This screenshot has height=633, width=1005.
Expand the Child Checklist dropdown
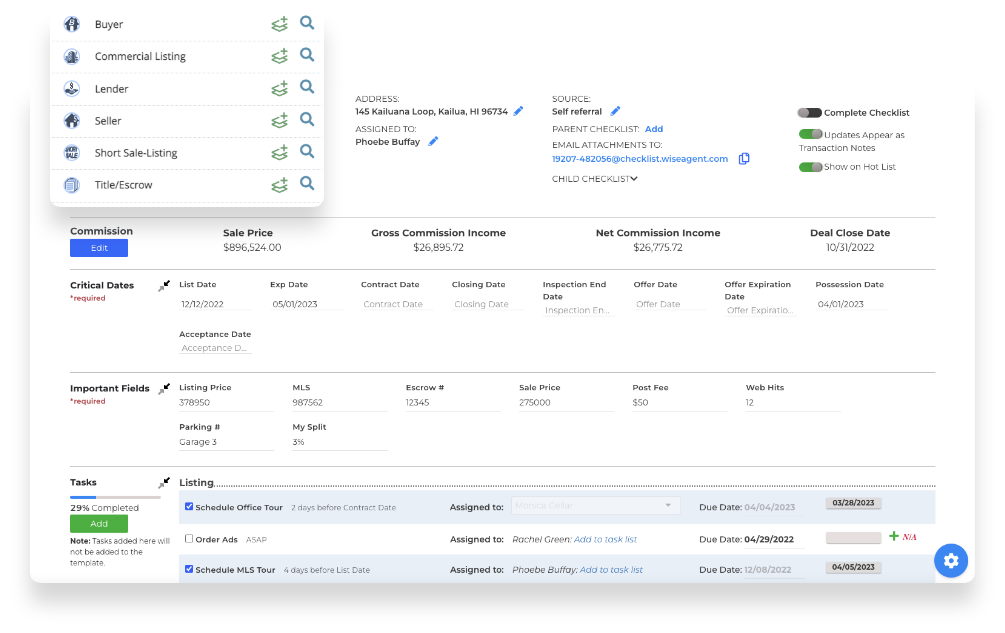click(x=595, y=179)
